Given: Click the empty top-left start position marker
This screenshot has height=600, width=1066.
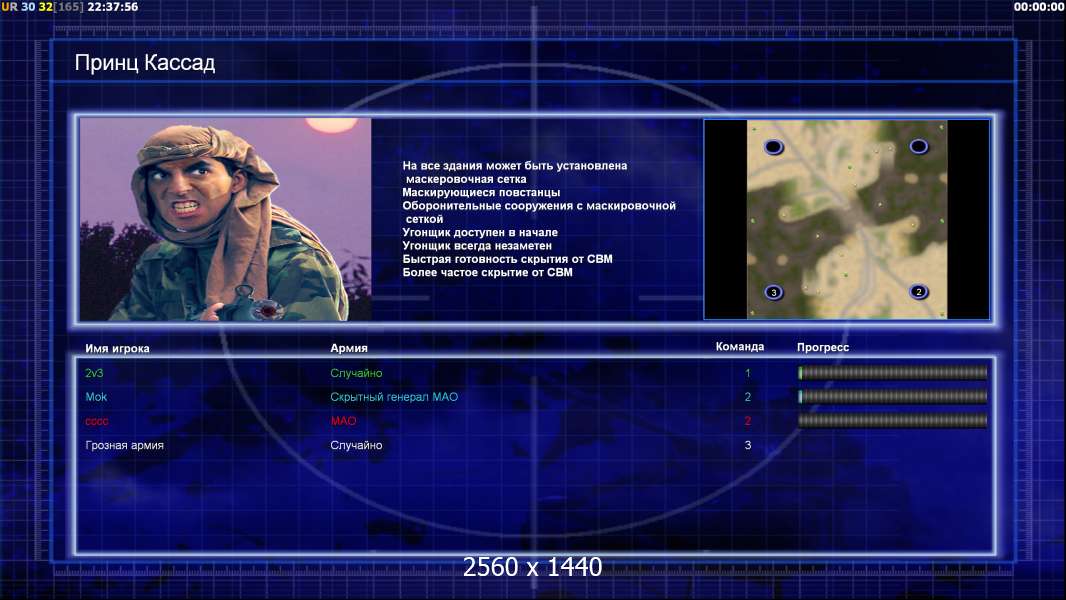Looking at the screenshot, I should pyautogui.click(x=774, y=147).
